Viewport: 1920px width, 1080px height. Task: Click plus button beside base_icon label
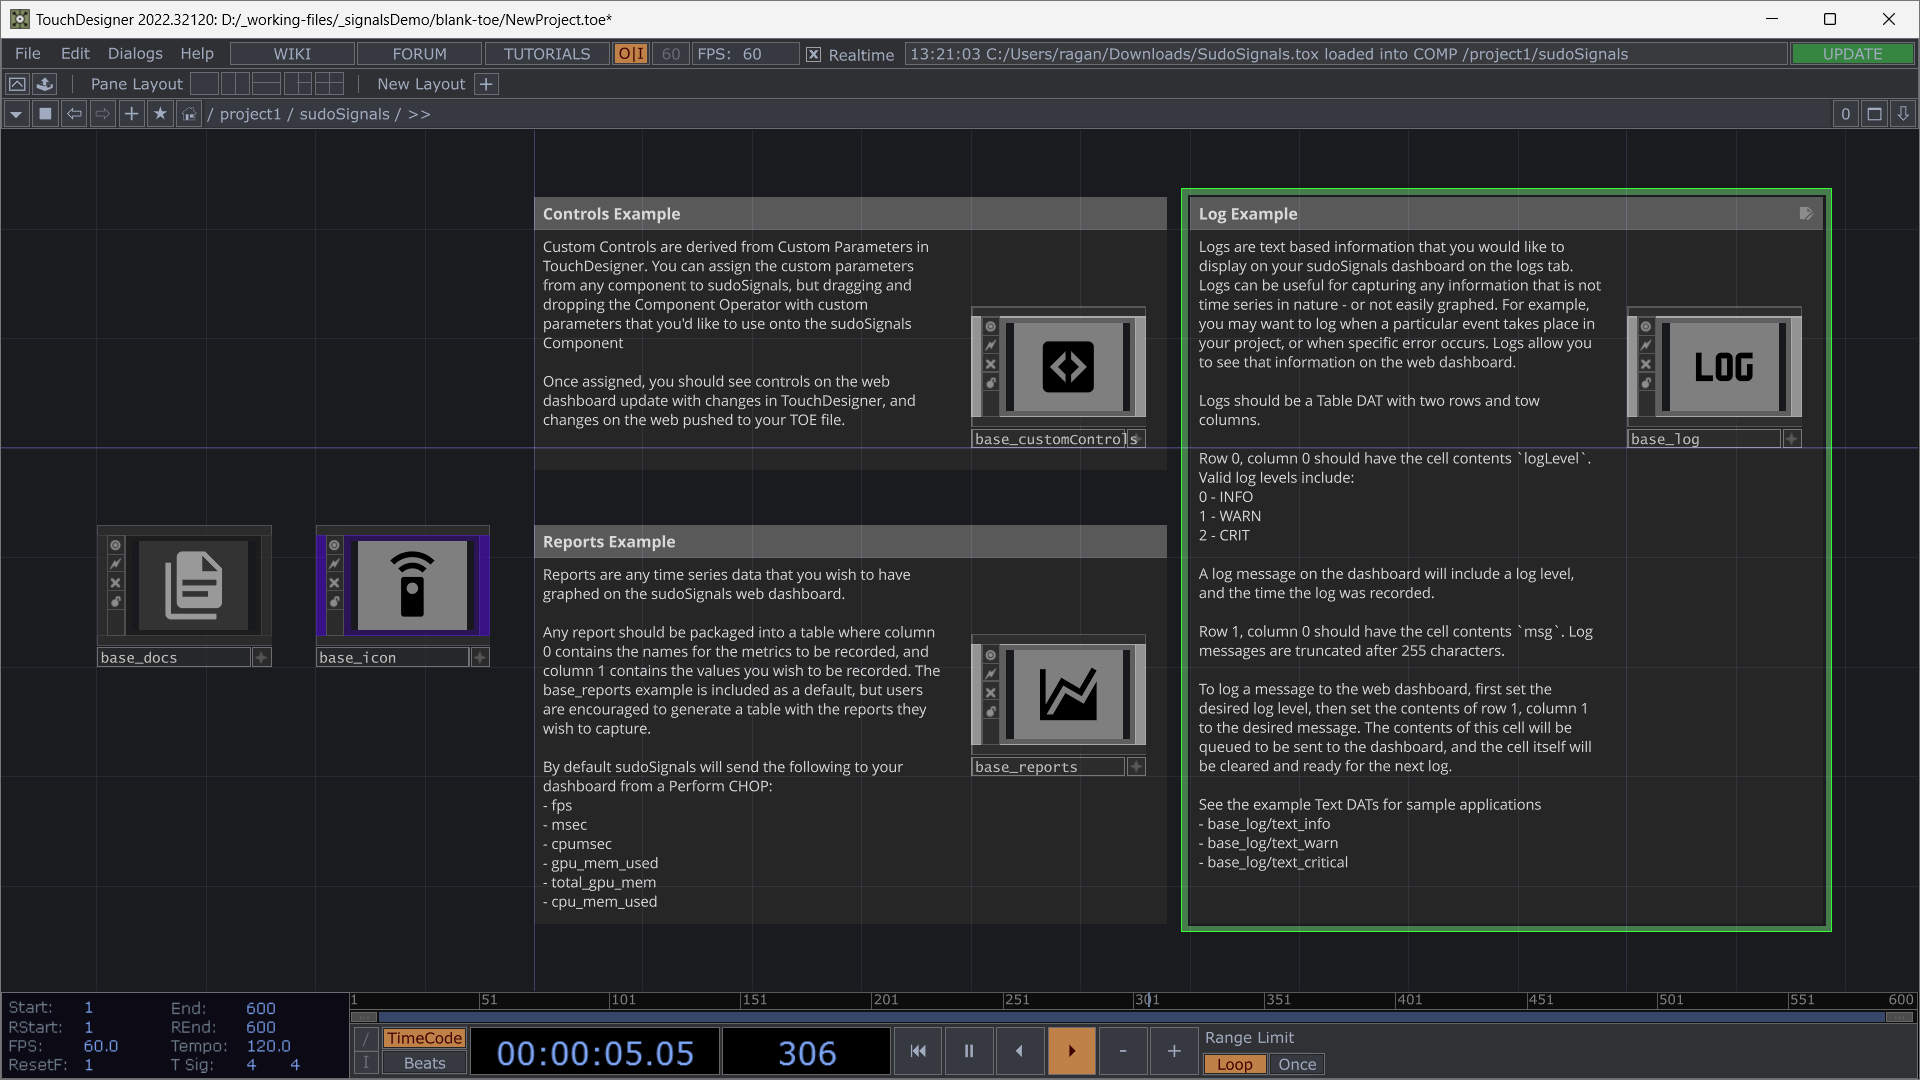click(480, 657)
